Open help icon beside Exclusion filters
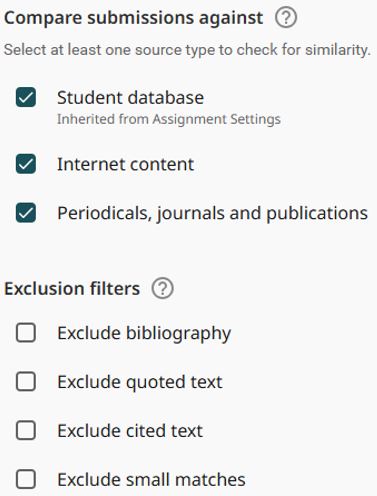This screenshot has width=377, height=496. coord(163,288)
